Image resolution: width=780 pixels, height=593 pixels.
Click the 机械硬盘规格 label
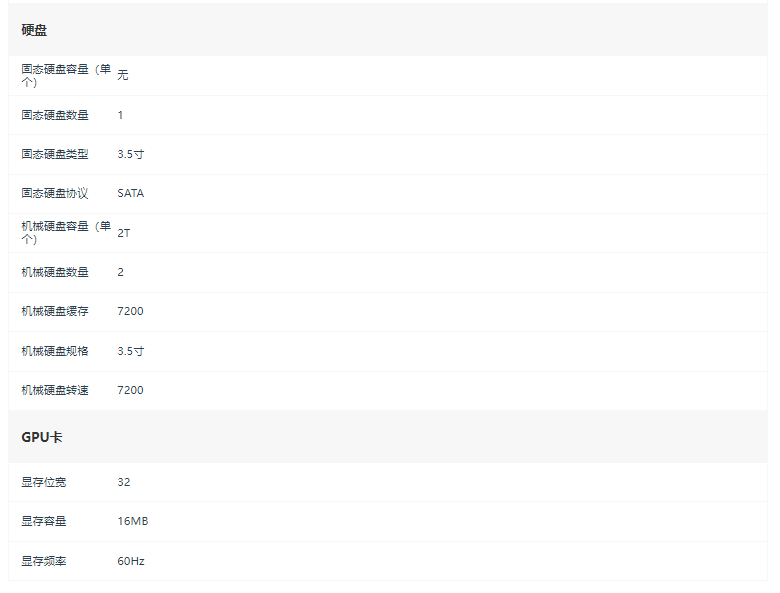coord(55,351)
